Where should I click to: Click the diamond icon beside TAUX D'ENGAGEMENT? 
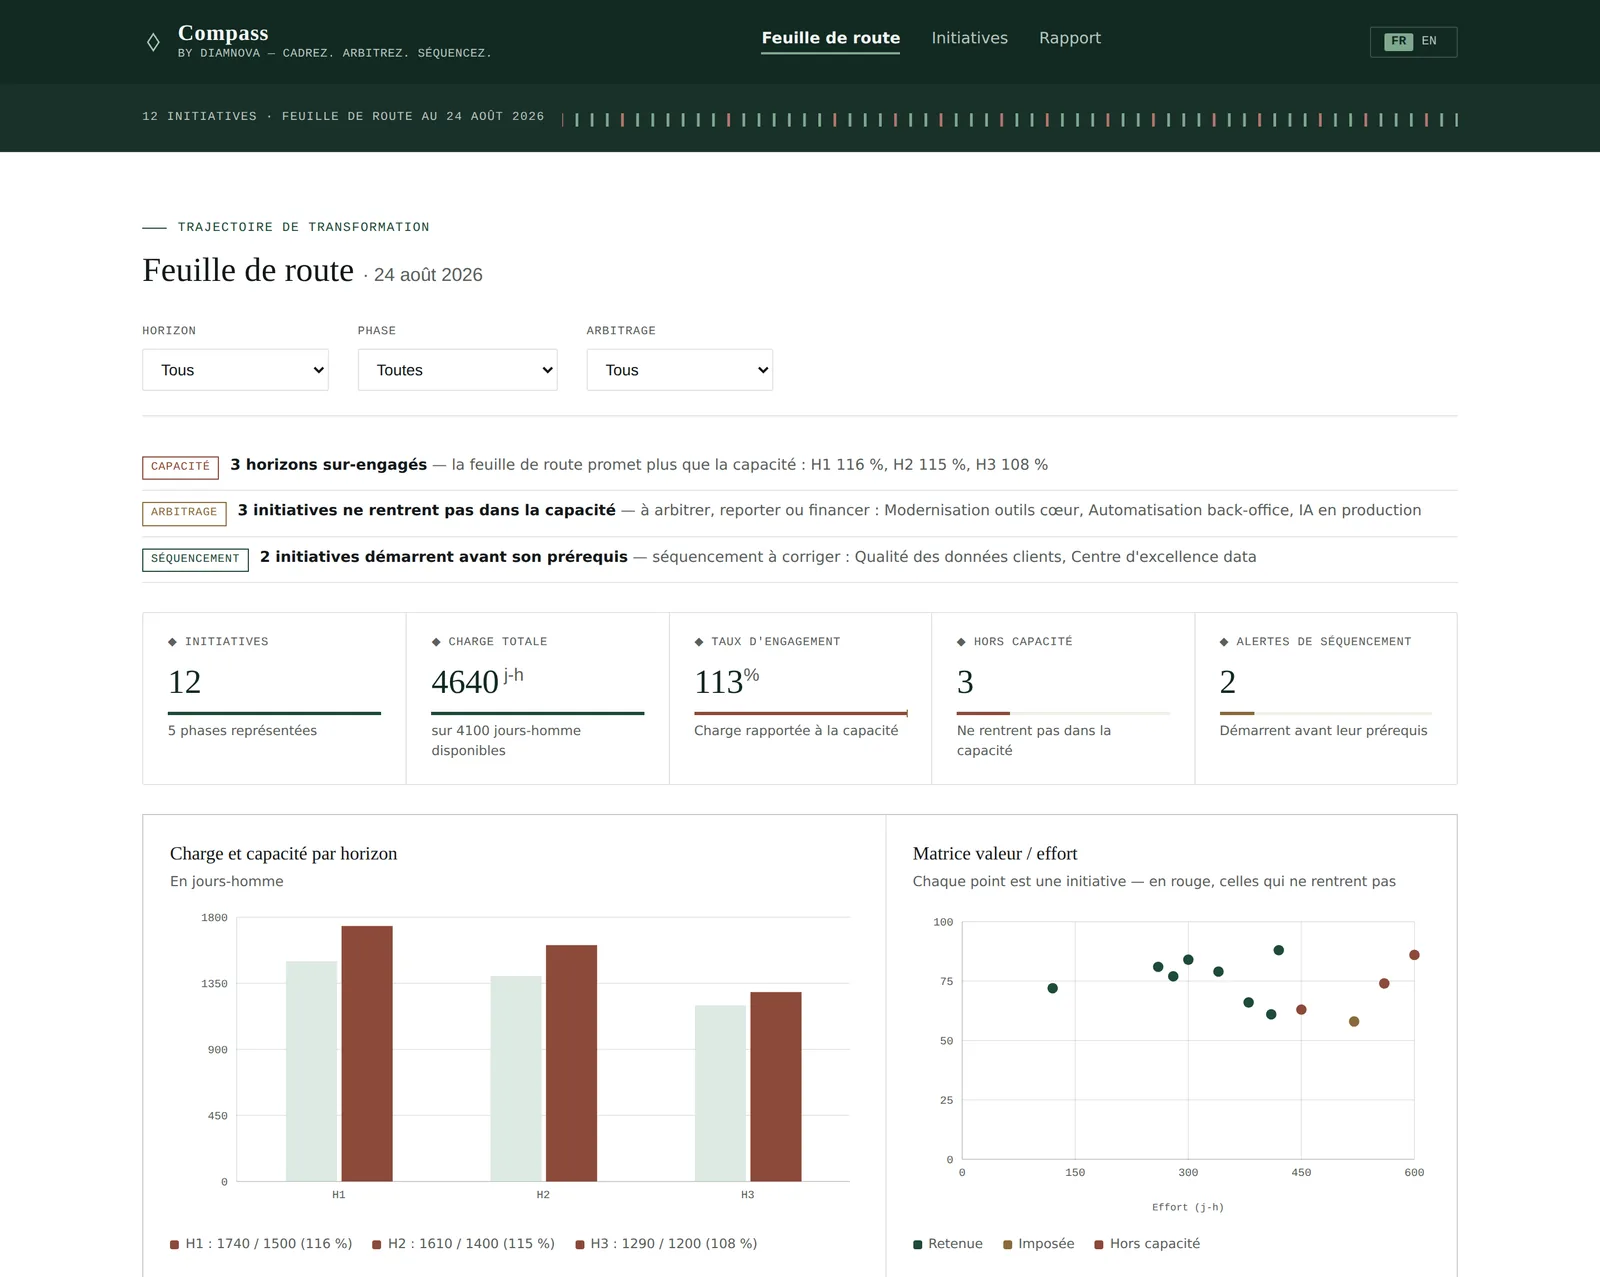coord(699,642)
